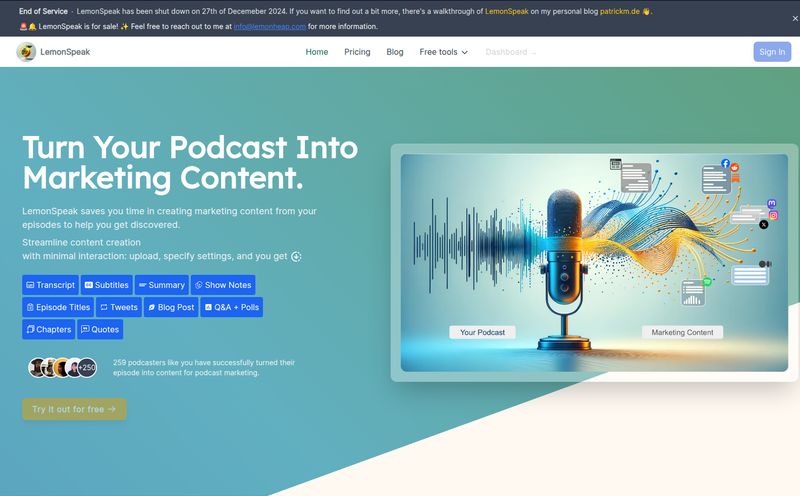This screenshot has height=496, width=800.
Task: Click the Sign In button
Action: coord(772,52)
